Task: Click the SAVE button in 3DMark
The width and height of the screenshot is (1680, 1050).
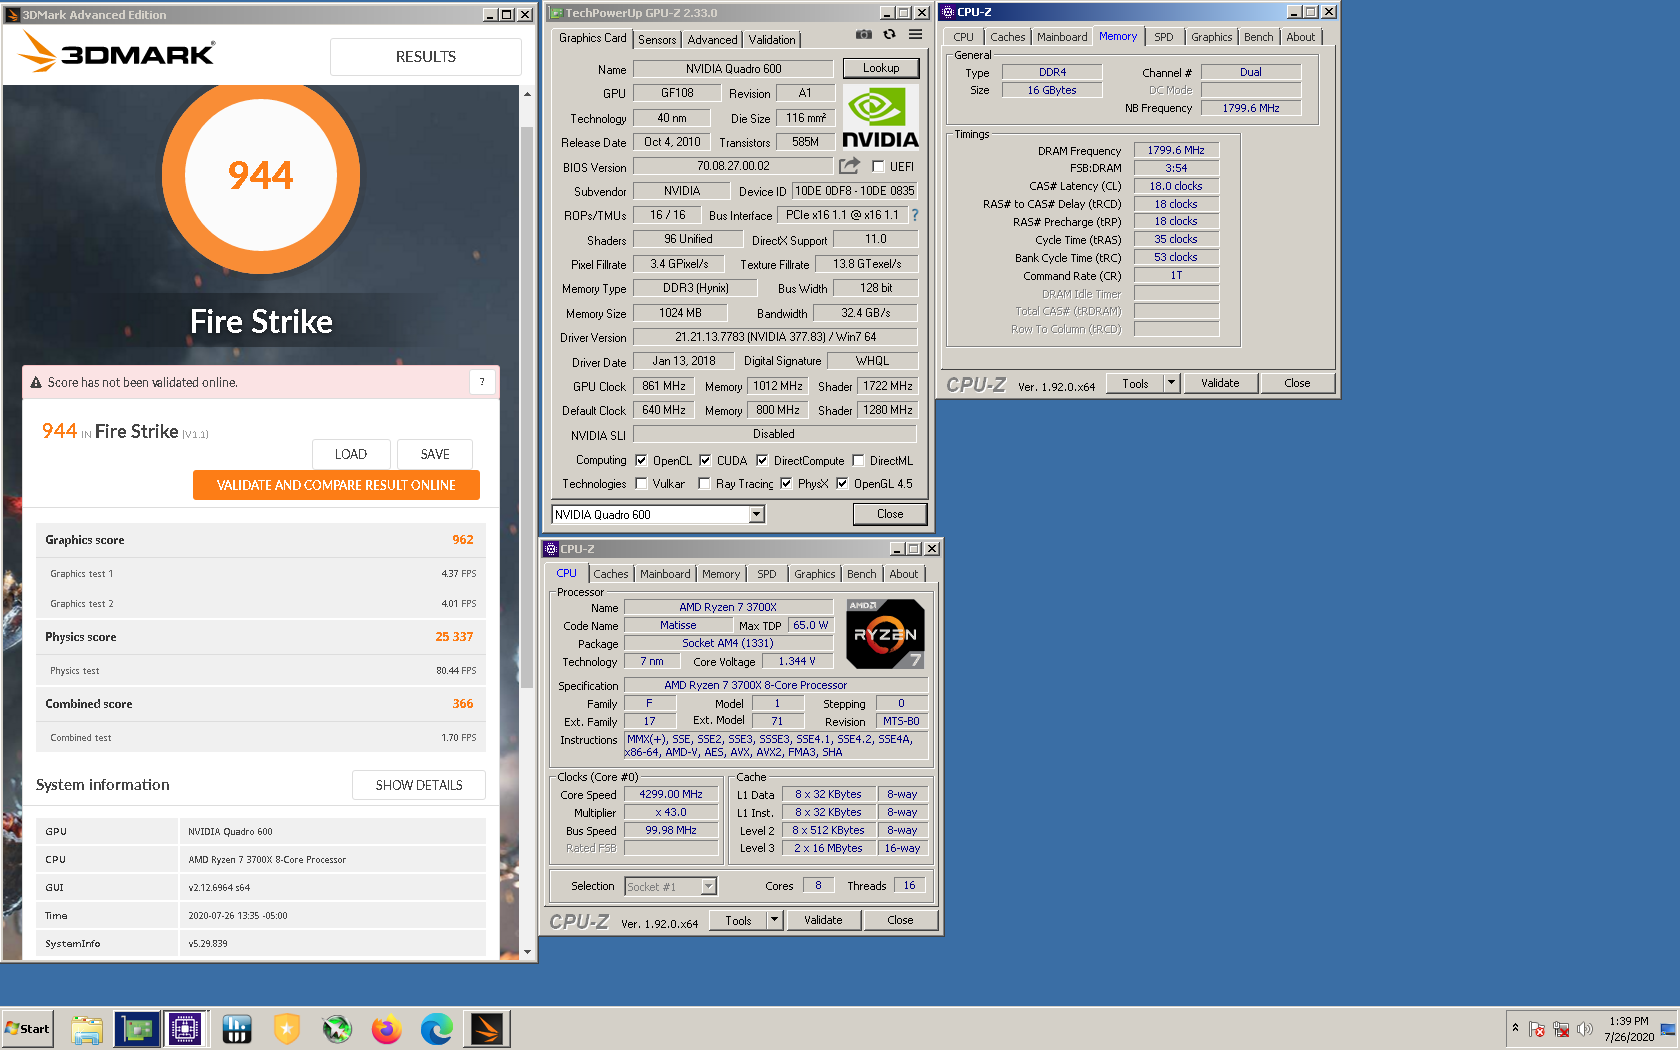Action: pos(435,454)
